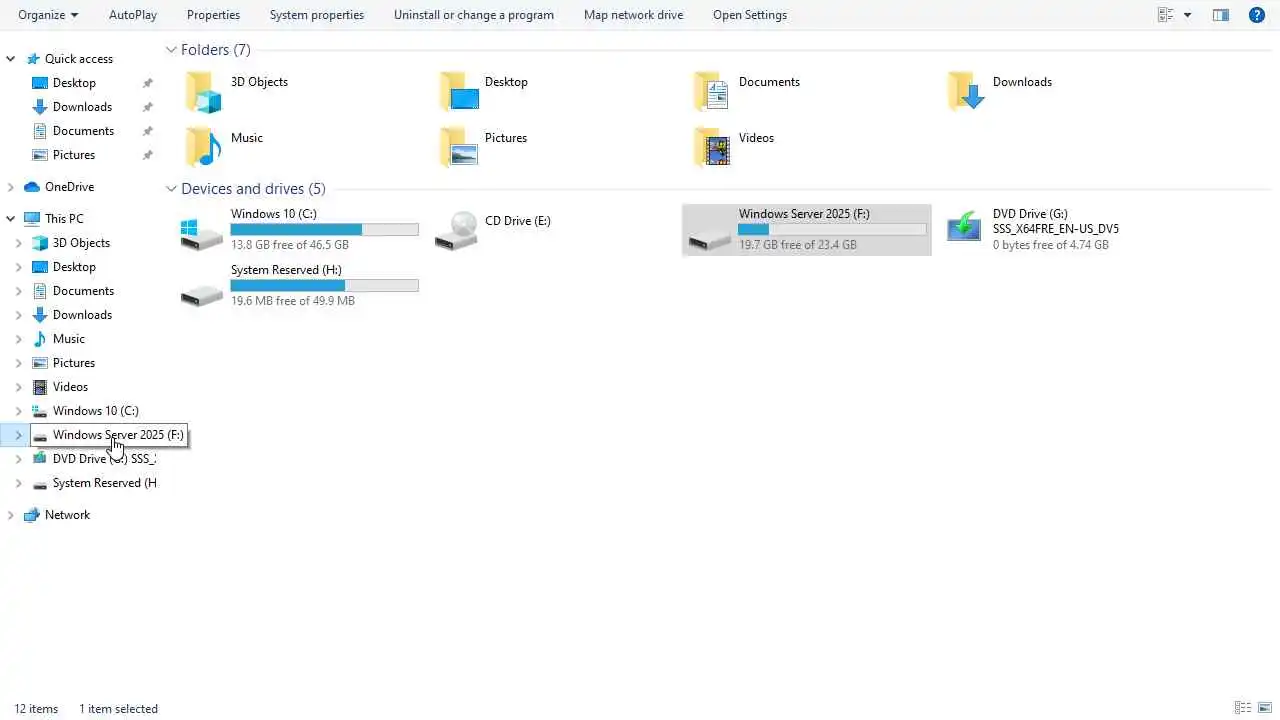The width and height of the screenshot is (1280, 720).
Task: Collapse the This PC tree node
Action: (11, 219)
